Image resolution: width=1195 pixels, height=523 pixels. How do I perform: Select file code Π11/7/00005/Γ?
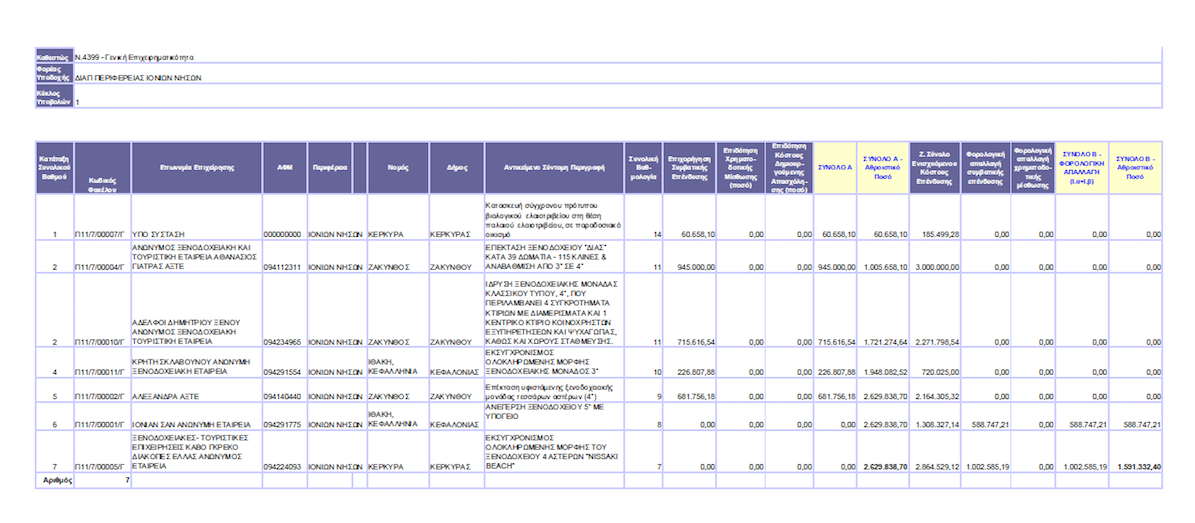point(99,466)
